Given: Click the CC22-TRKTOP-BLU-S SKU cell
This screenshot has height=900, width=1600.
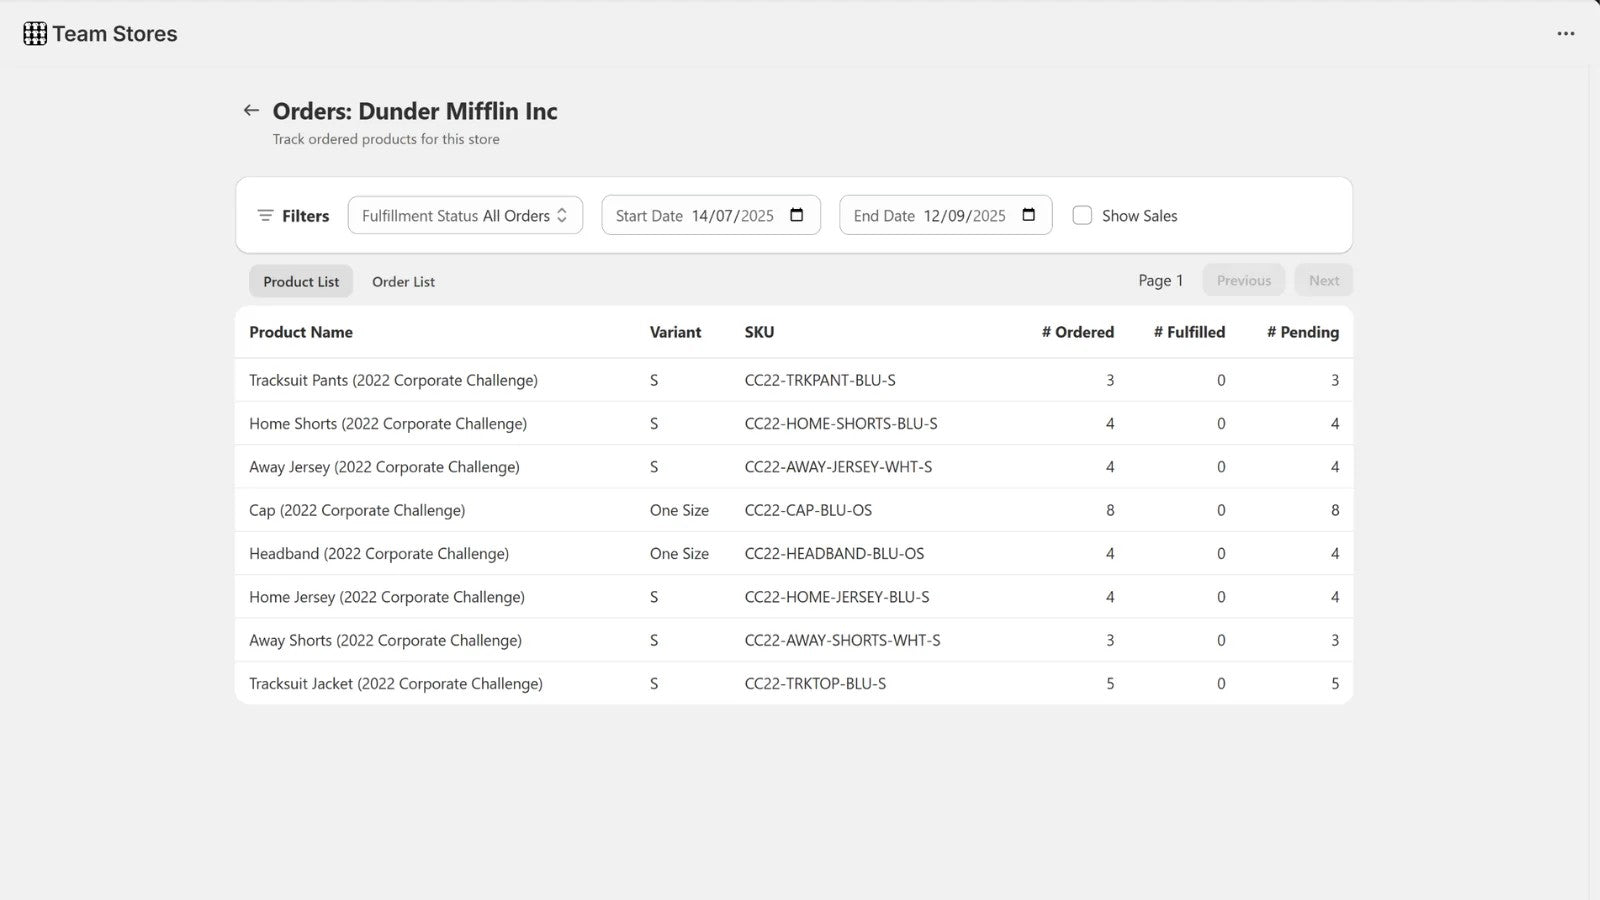Looking at the screenshot, I should (x=815, y=684).
